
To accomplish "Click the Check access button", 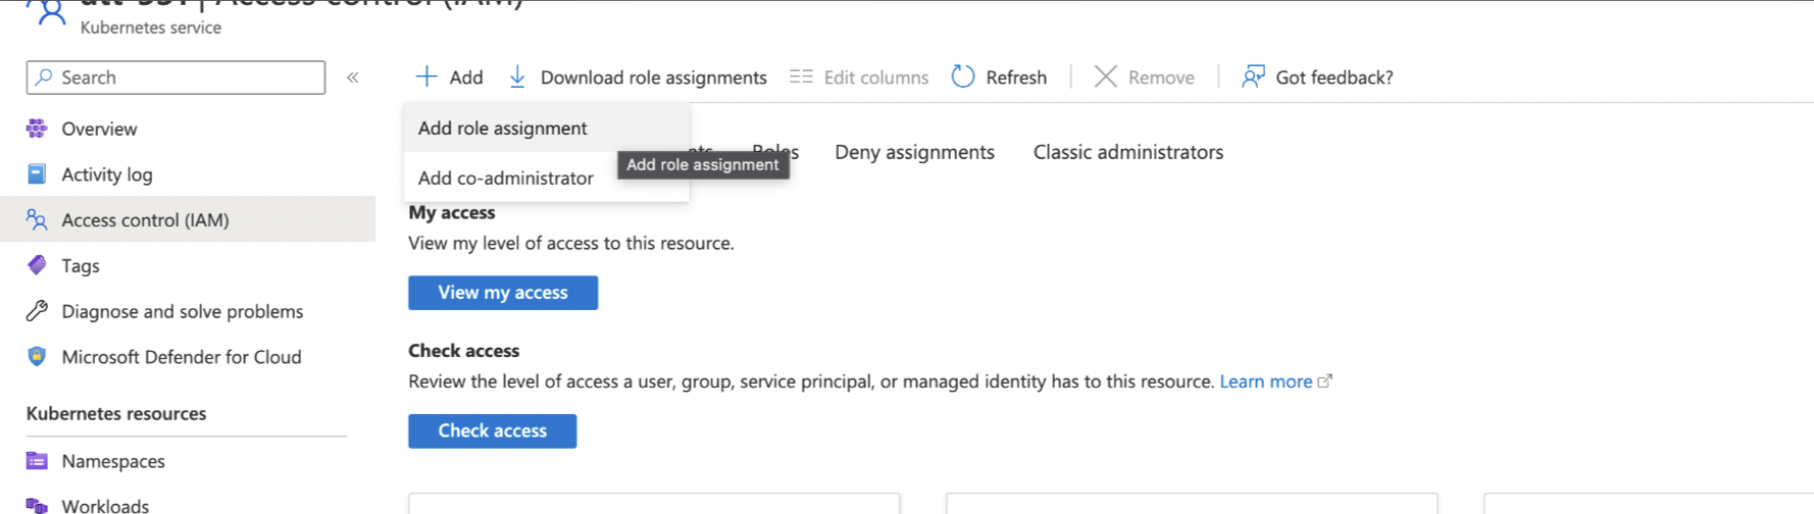I will click(x=492, y=431).
